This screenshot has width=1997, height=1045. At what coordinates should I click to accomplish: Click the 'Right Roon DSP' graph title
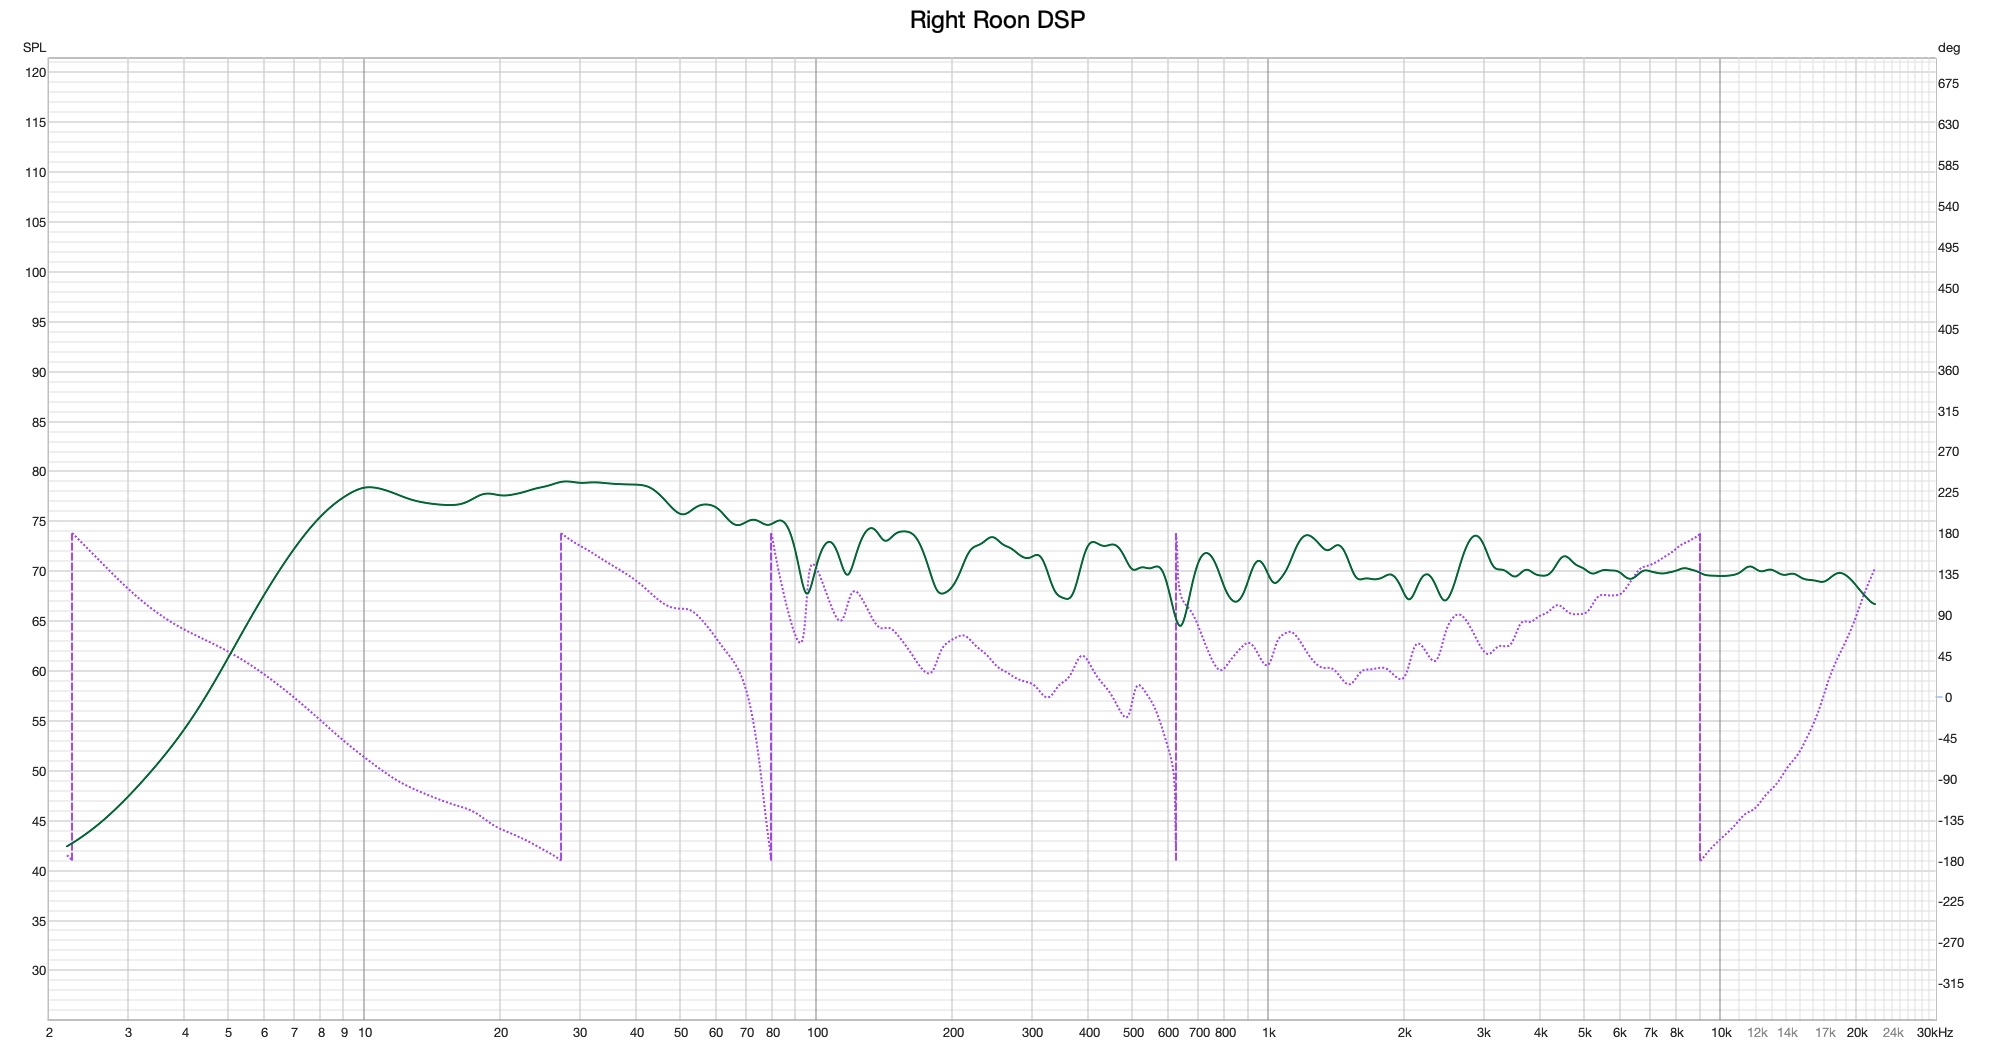click(x=996, y=20)
